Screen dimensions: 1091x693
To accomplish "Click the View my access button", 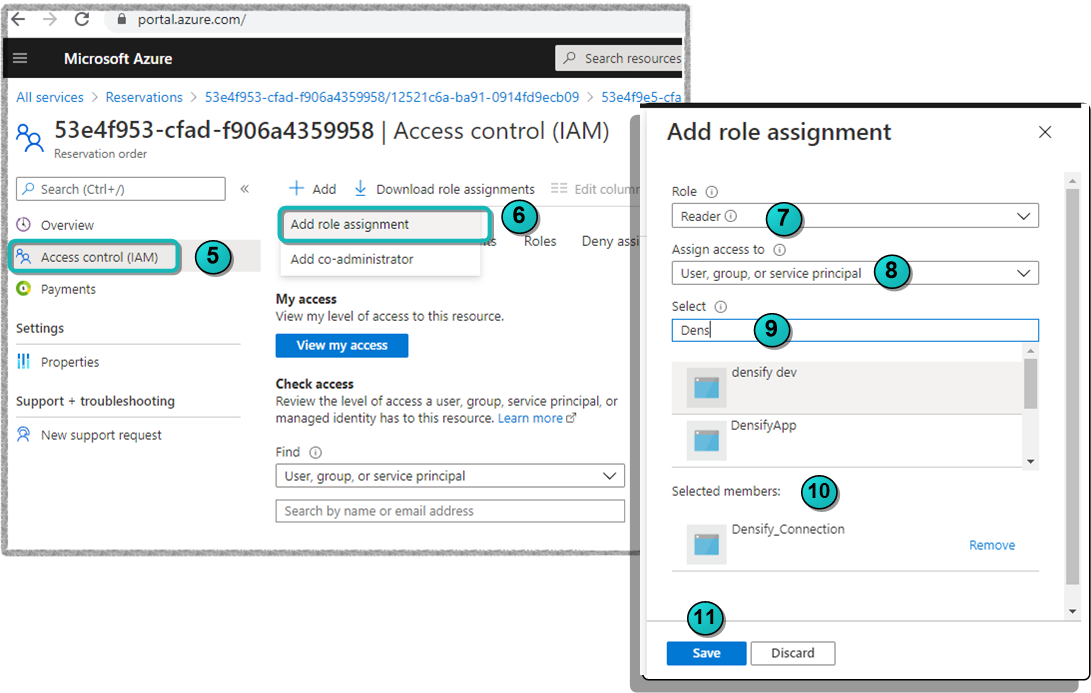I will point(342,346).
